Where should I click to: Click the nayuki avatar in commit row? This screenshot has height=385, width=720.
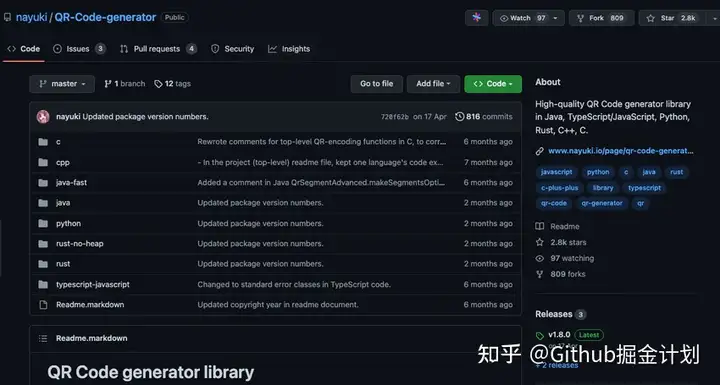point(43,117)
